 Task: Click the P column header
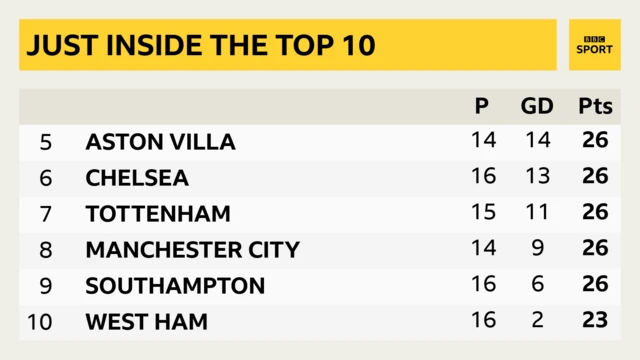point(482,106)
